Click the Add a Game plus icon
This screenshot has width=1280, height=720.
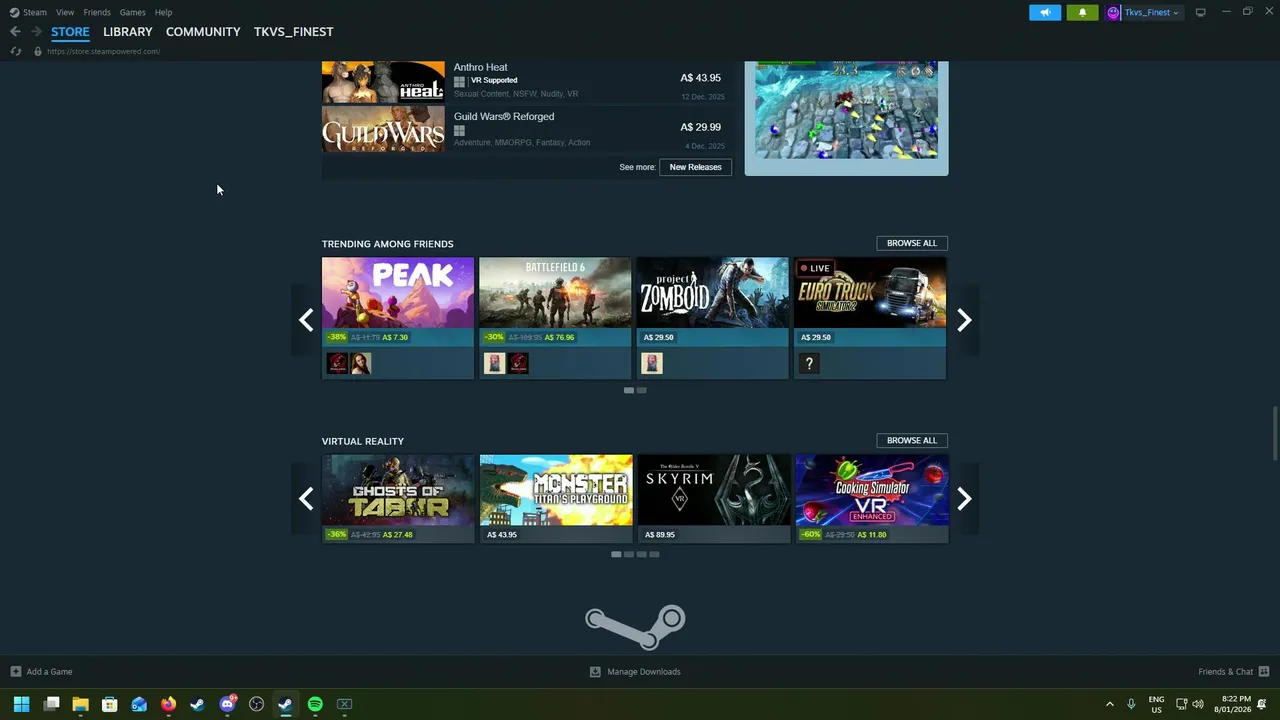(15, 671)
